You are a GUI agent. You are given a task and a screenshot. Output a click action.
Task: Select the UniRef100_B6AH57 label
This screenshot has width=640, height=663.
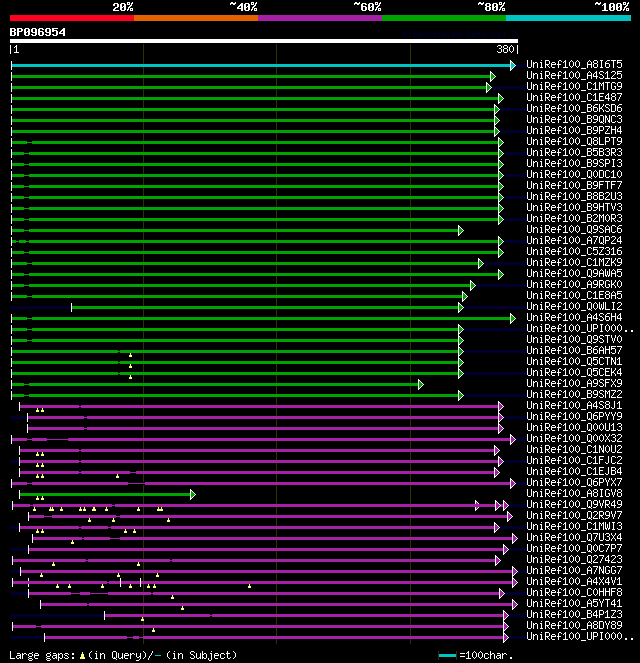tap(574, 350)
